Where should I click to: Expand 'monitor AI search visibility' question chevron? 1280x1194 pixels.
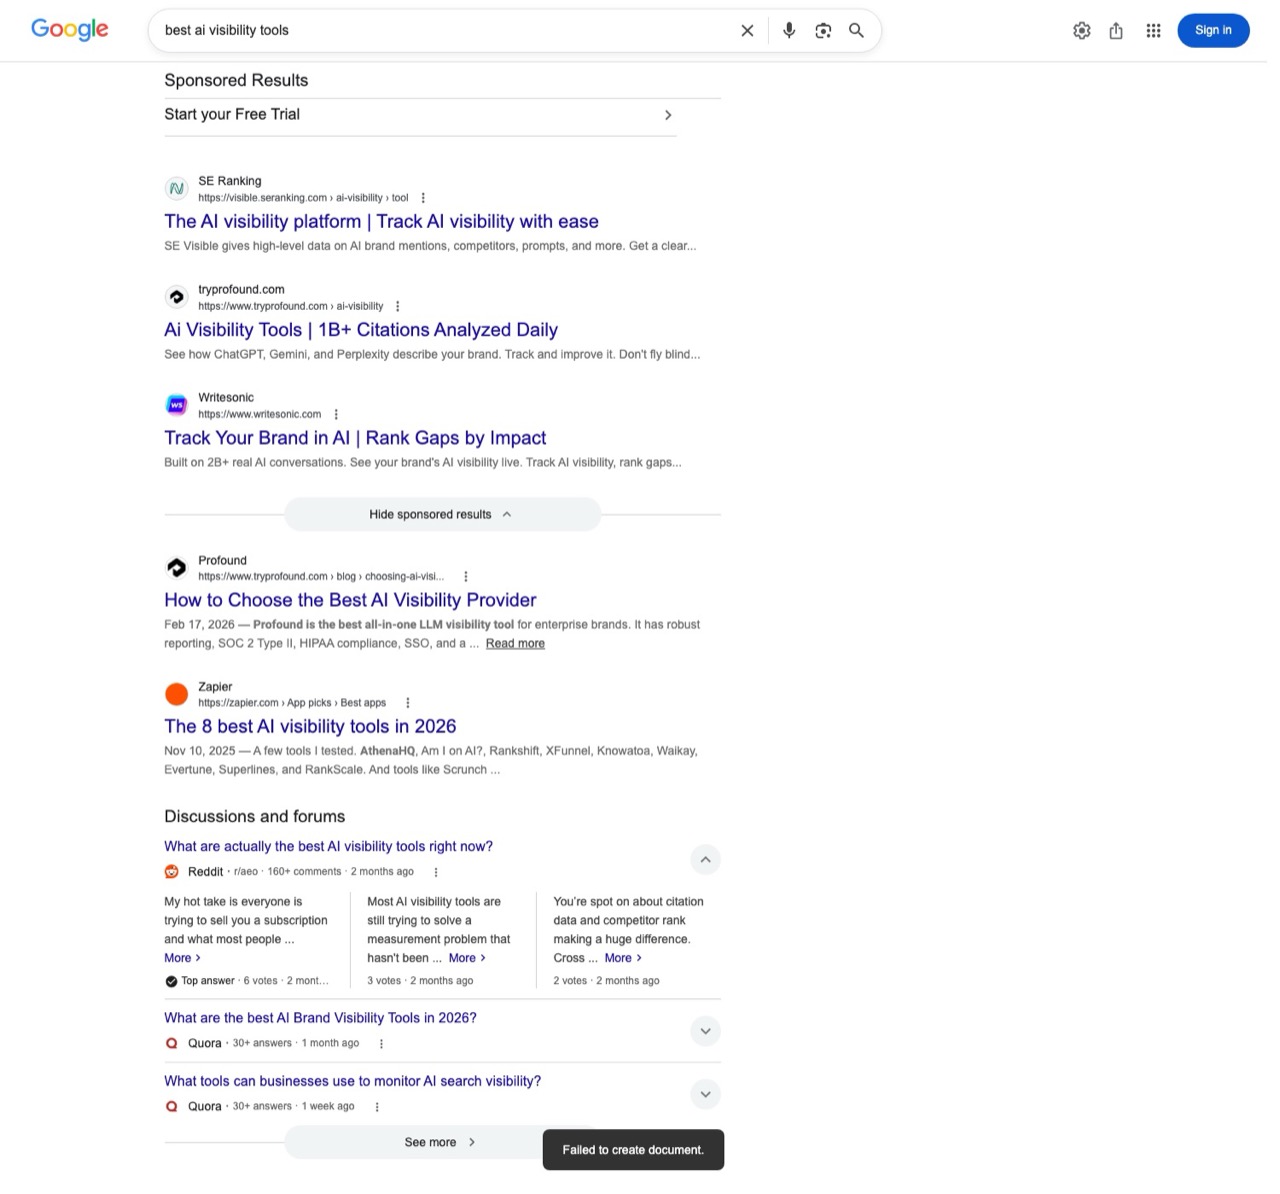pyautogui.click(x=705, y=1094)
